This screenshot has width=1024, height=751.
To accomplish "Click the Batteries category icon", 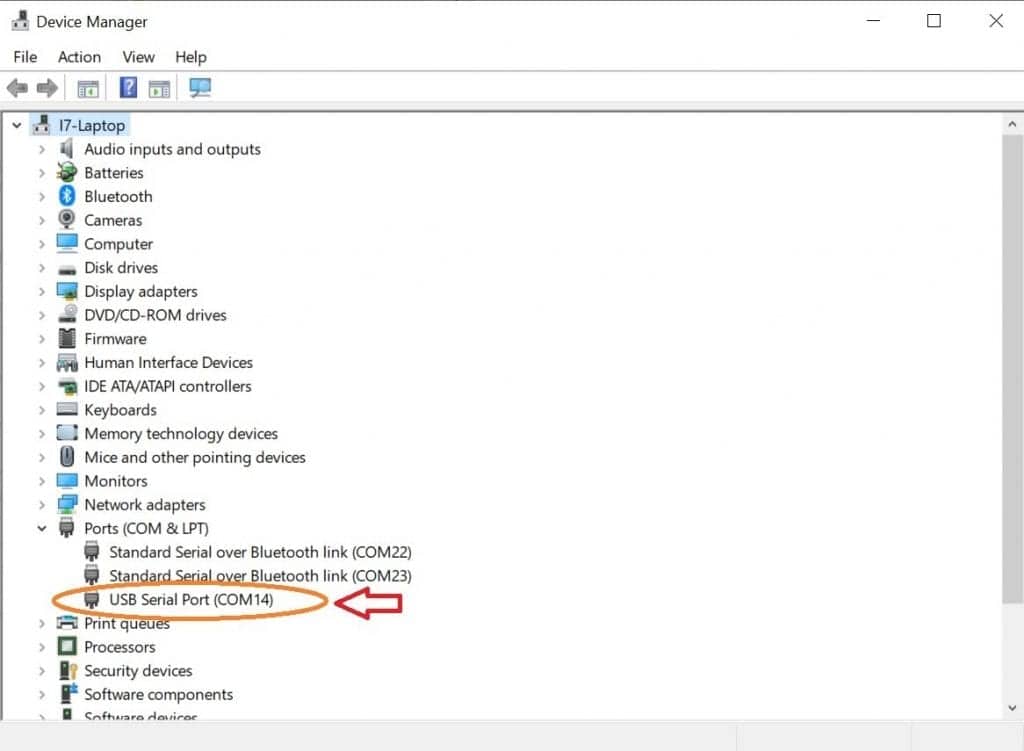I will pyautogui.click(x=67, y=172).
